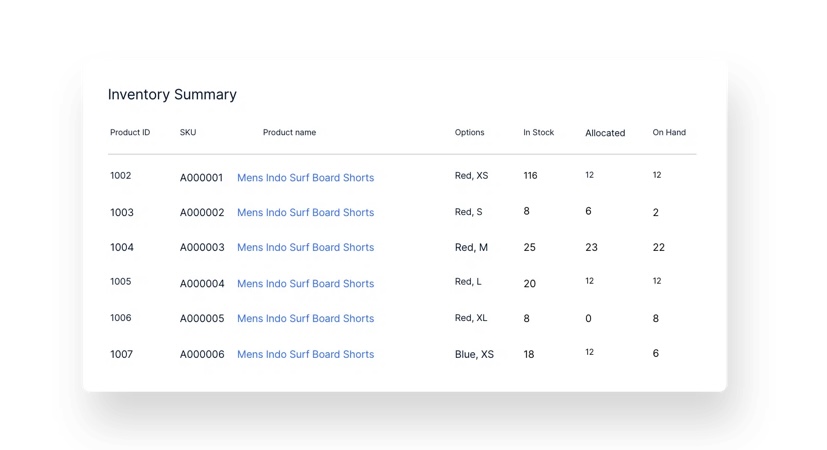The height and width of the screenshot is (450, 827).
Task: Select SKU cell A000003
Action: 202,247
